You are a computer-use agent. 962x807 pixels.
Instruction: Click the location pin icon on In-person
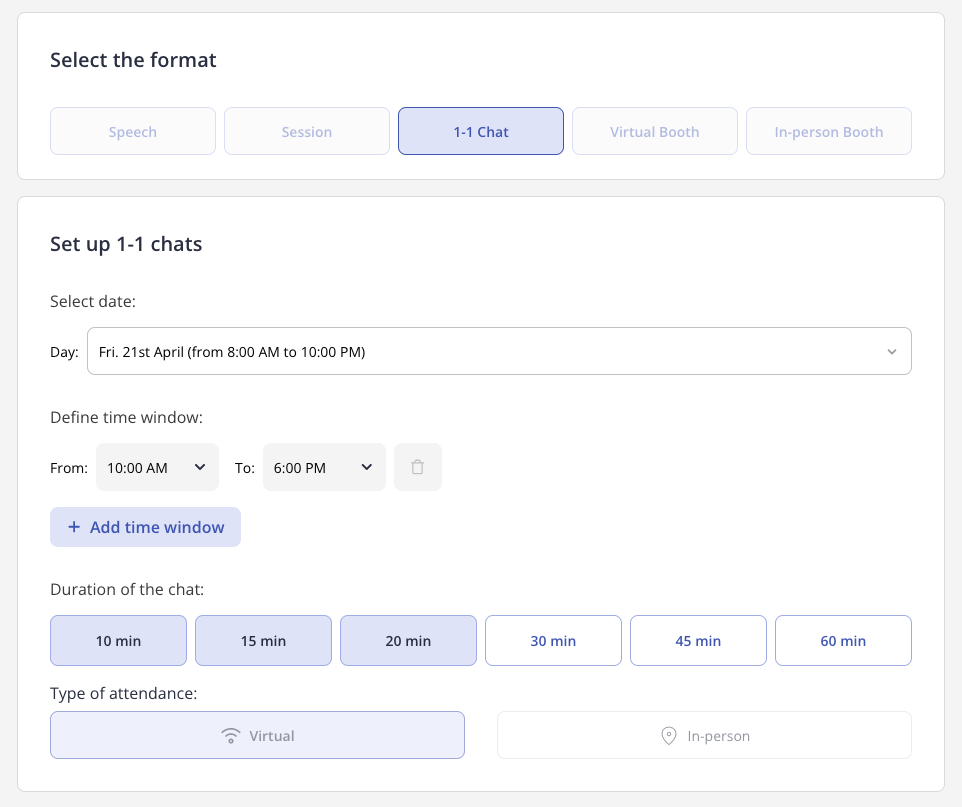[668, 735]
